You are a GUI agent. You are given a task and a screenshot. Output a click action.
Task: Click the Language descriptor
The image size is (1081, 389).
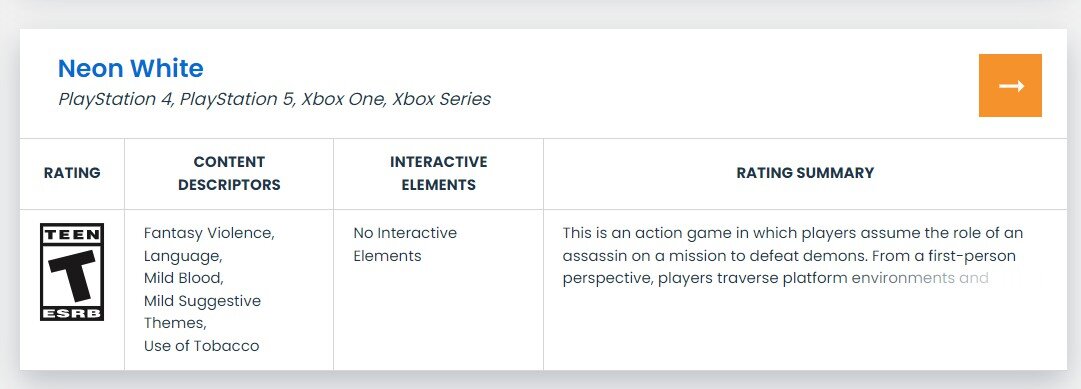(x=183, y=256)
